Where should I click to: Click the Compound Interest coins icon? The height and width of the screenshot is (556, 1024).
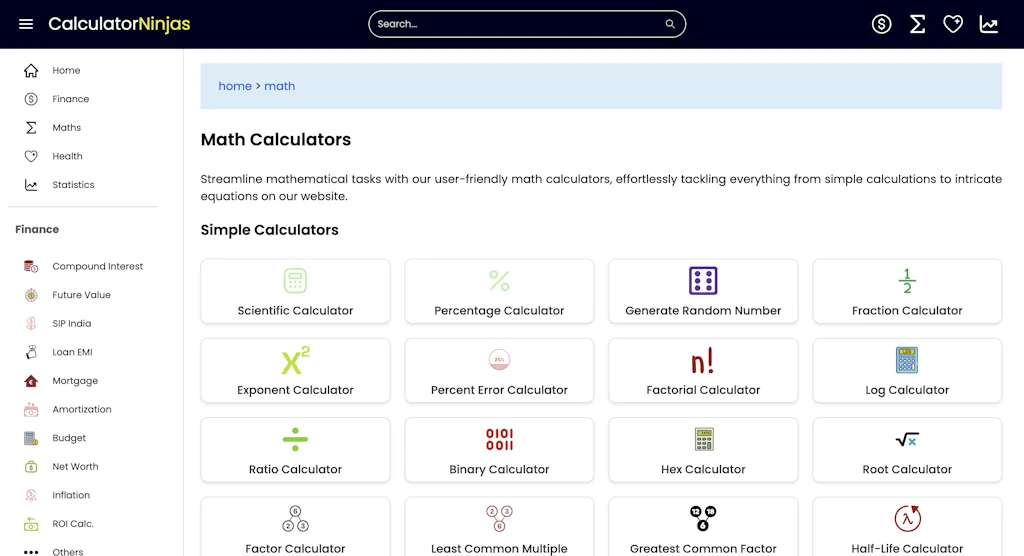tap(31, 266)
